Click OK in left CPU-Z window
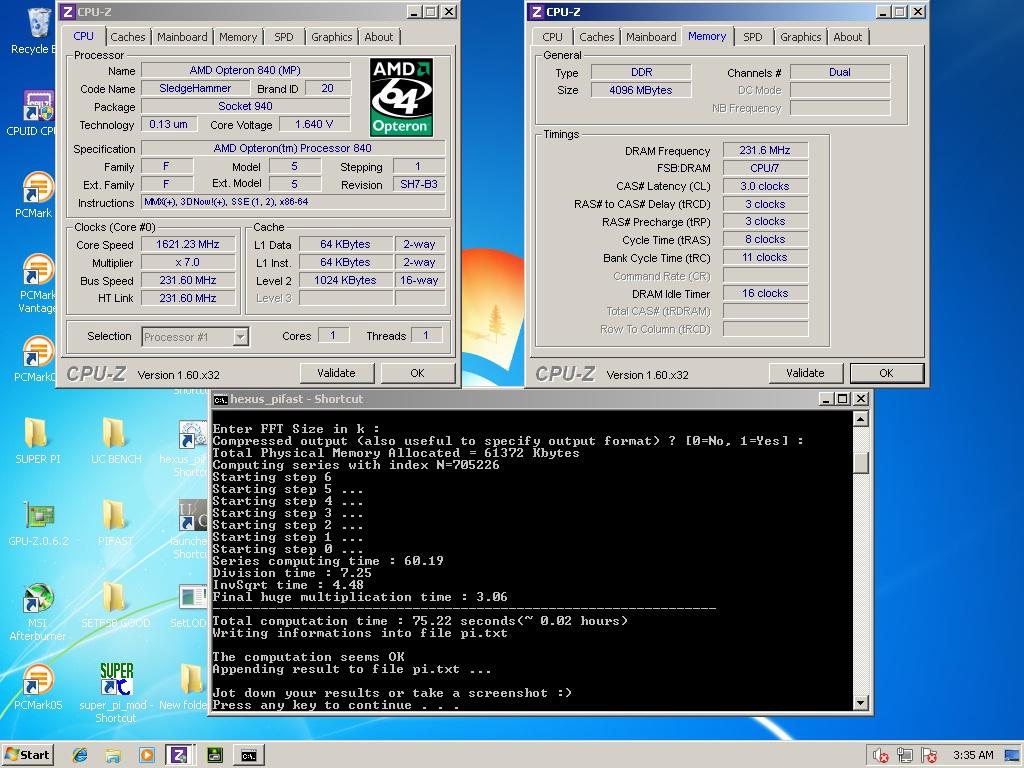 coord(417,373)
